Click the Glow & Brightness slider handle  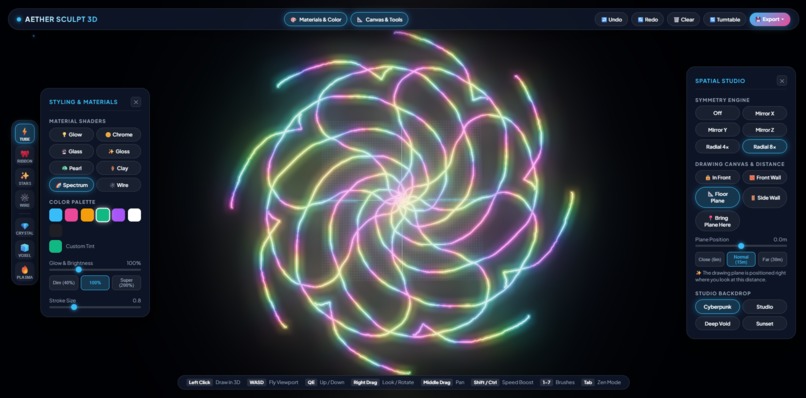(x=79, y=269)
